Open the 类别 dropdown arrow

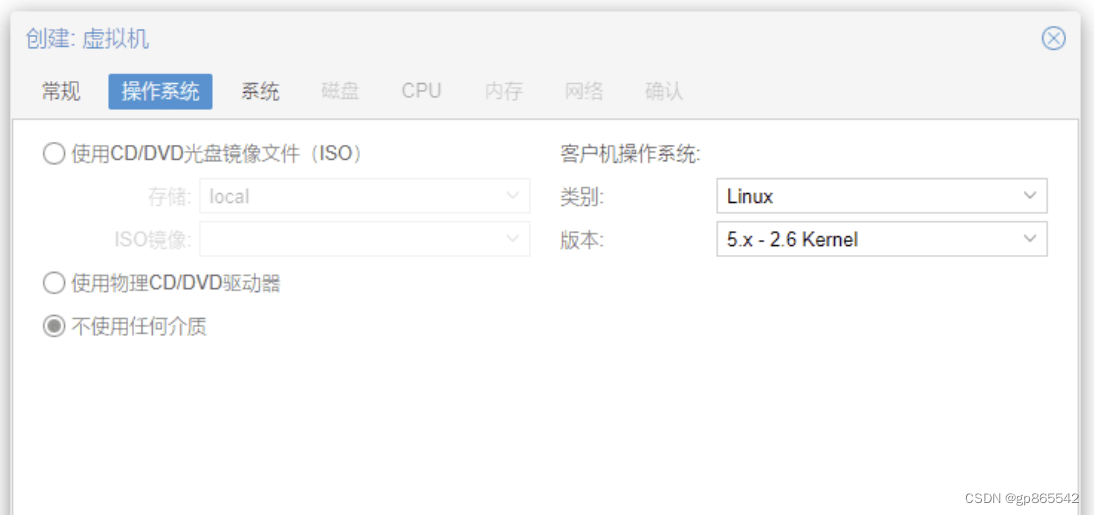(x=1031, y=196)
